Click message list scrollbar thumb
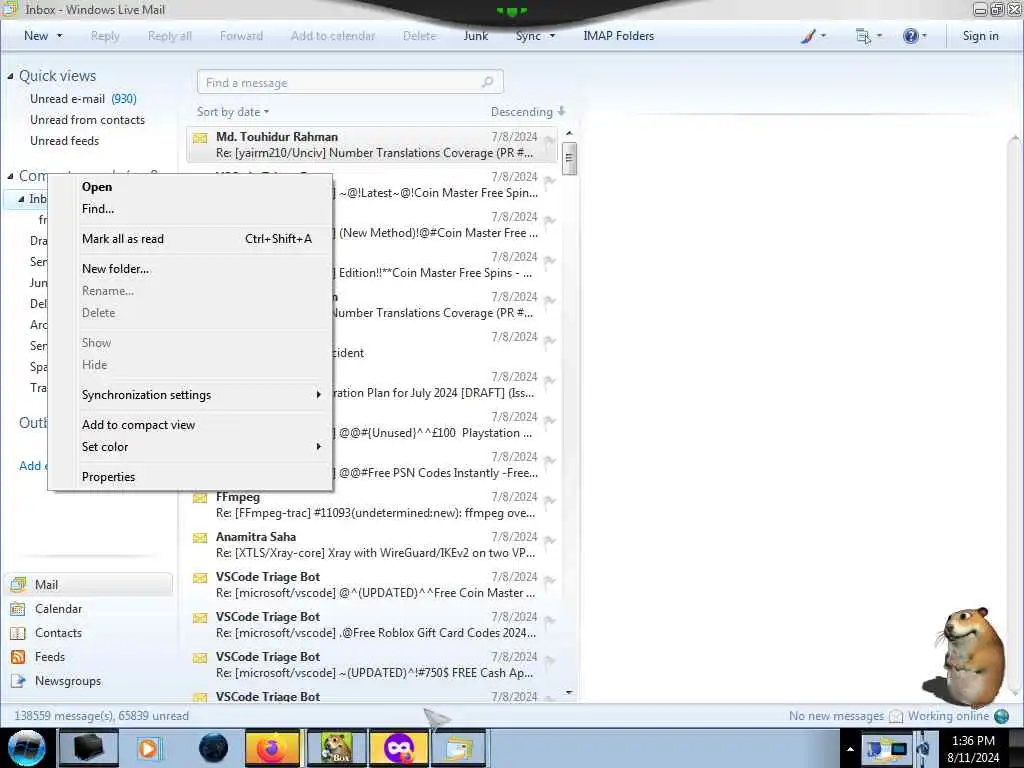This screenshot has width=1024, height=768. pos(569,158)
